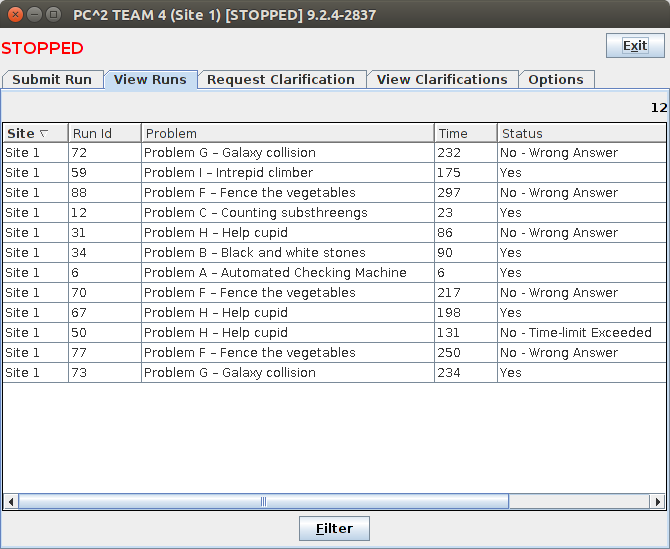Viewport: 670px width, 549px height.
Task: Sort table by Run Id header
Action: [104, 133]
